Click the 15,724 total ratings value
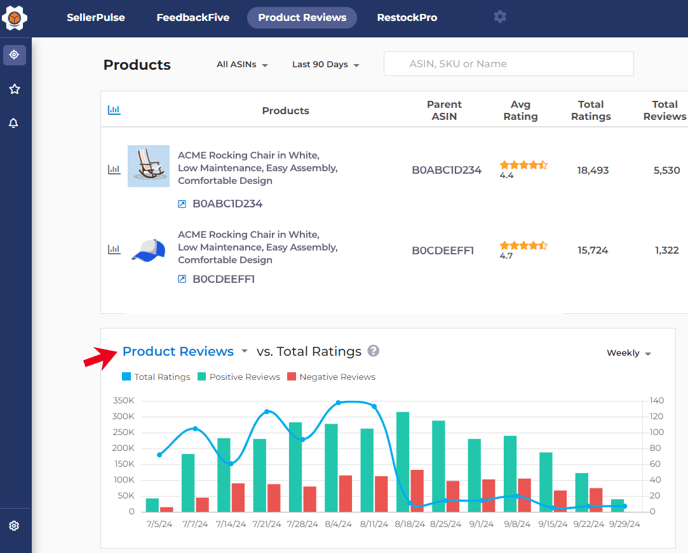688x553 pixels. point(593,250)
